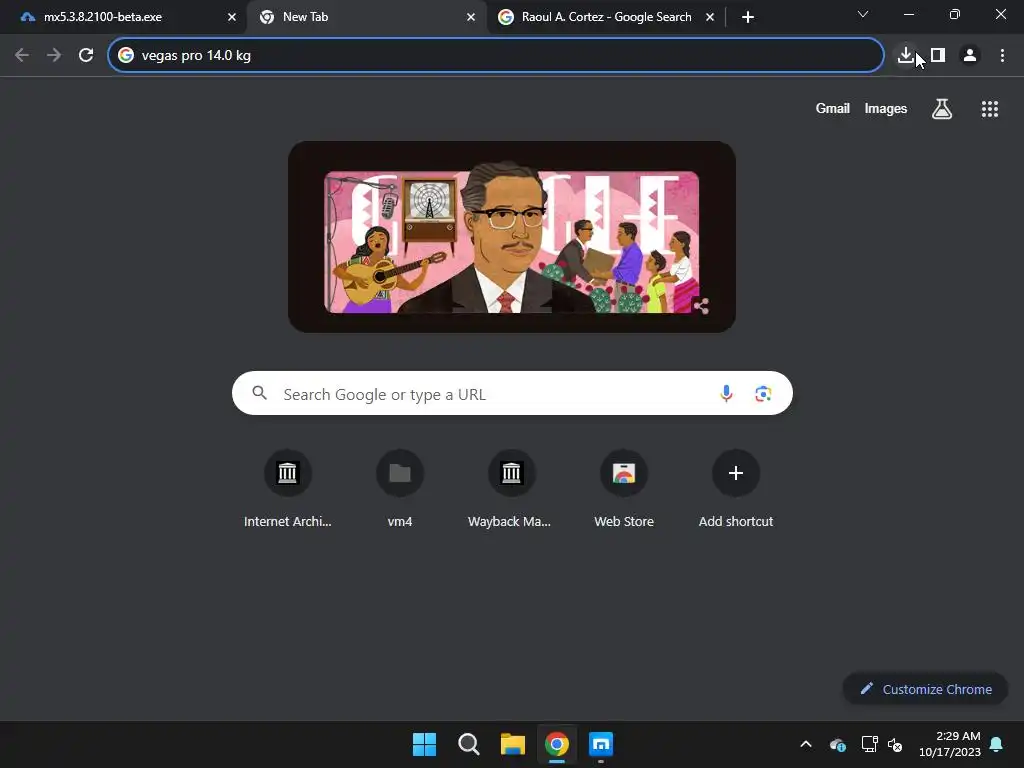Open the Windows Start menu

pos(424,744)
